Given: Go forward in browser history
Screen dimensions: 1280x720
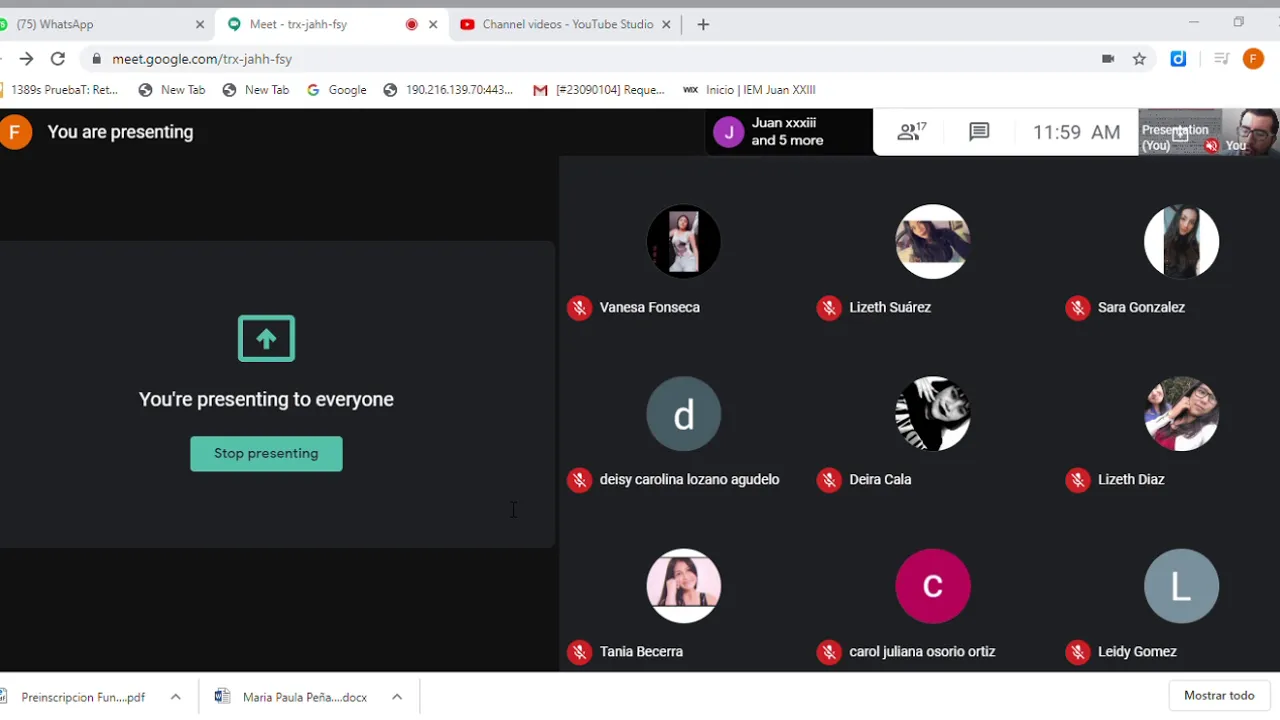Looking at the screenshot, I should (26, 59).
